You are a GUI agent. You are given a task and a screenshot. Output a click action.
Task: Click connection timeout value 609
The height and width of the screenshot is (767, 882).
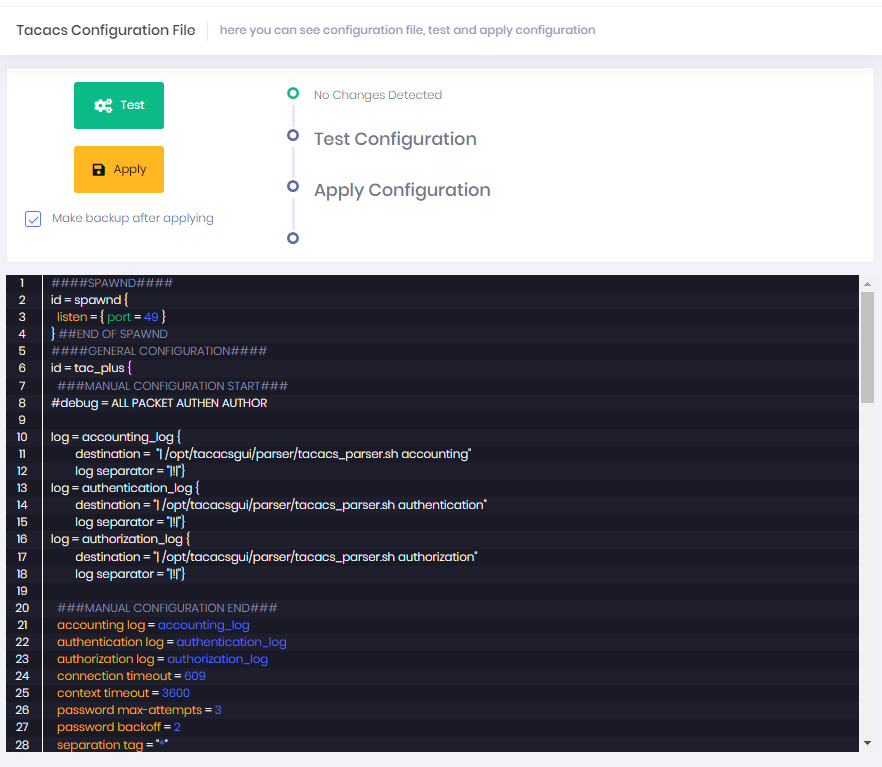[195, 676]
